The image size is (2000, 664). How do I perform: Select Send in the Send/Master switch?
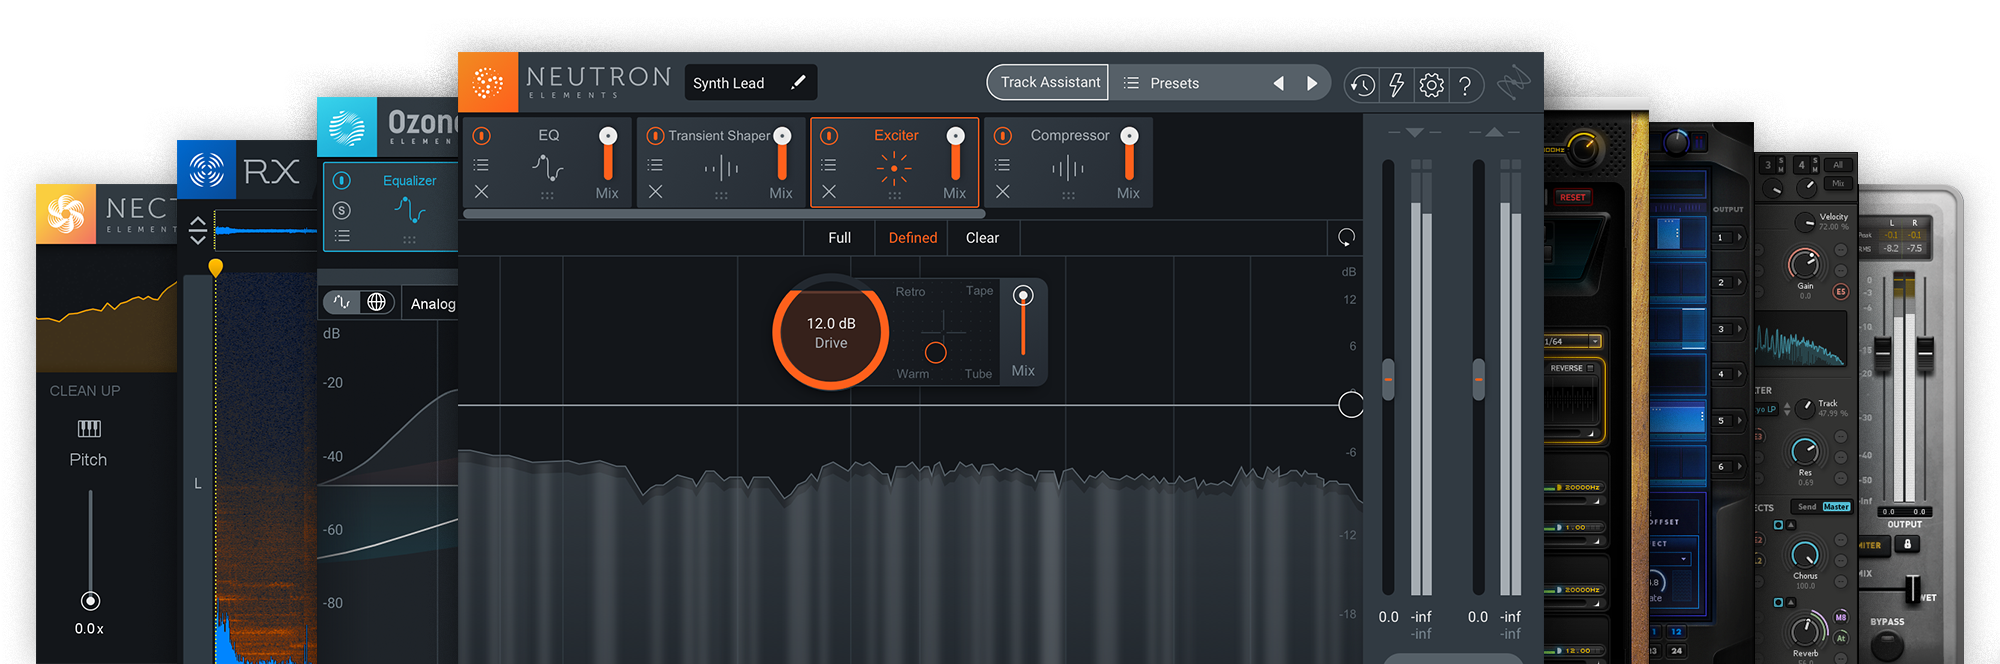click(x=1807, y=507)
